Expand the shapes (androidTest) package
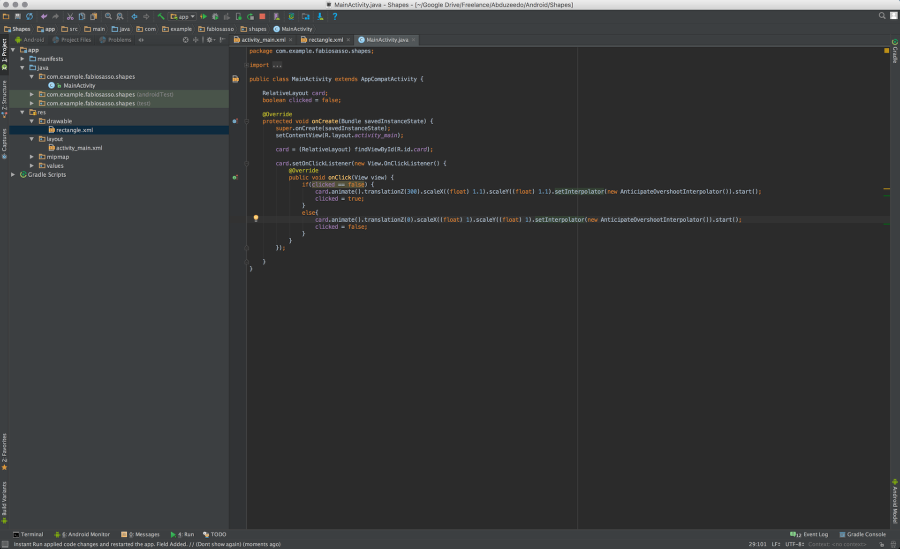The width and height of the screenshot is (900, 549). (x=32, y=94)
